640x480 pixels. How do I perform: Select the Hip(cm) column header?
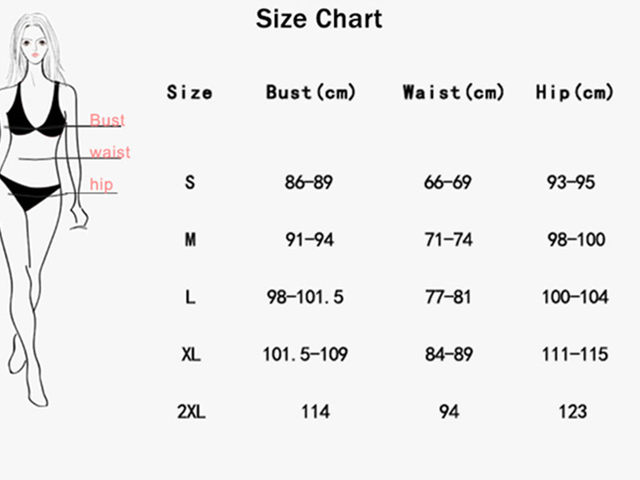pos(574,93)
